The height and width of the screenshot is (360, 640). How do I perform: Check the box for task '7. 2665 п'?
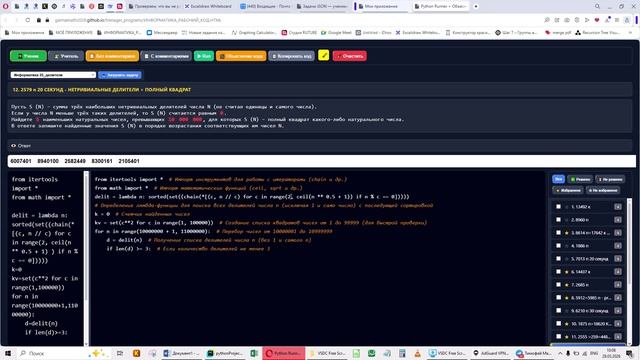coord(558,284)
